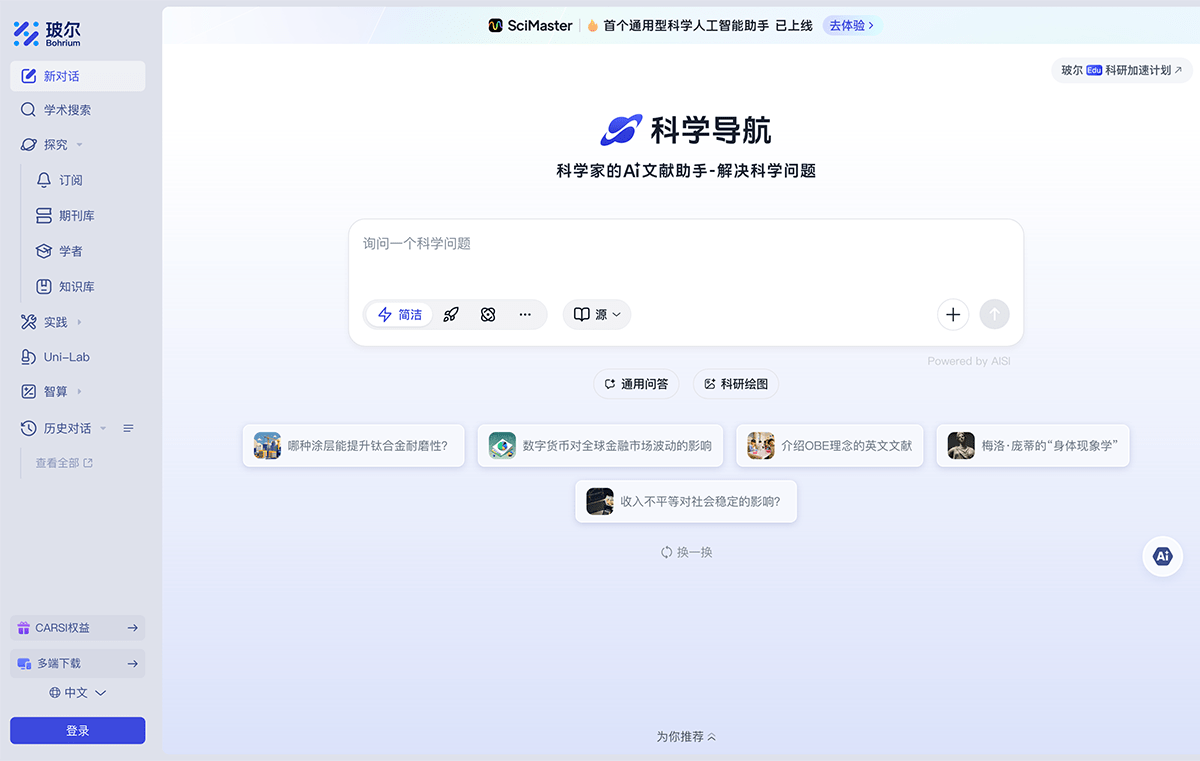Collapse the 探究 section in sidebar
The width and height of the screenshot is (1200, 761).
pos(77,143)
